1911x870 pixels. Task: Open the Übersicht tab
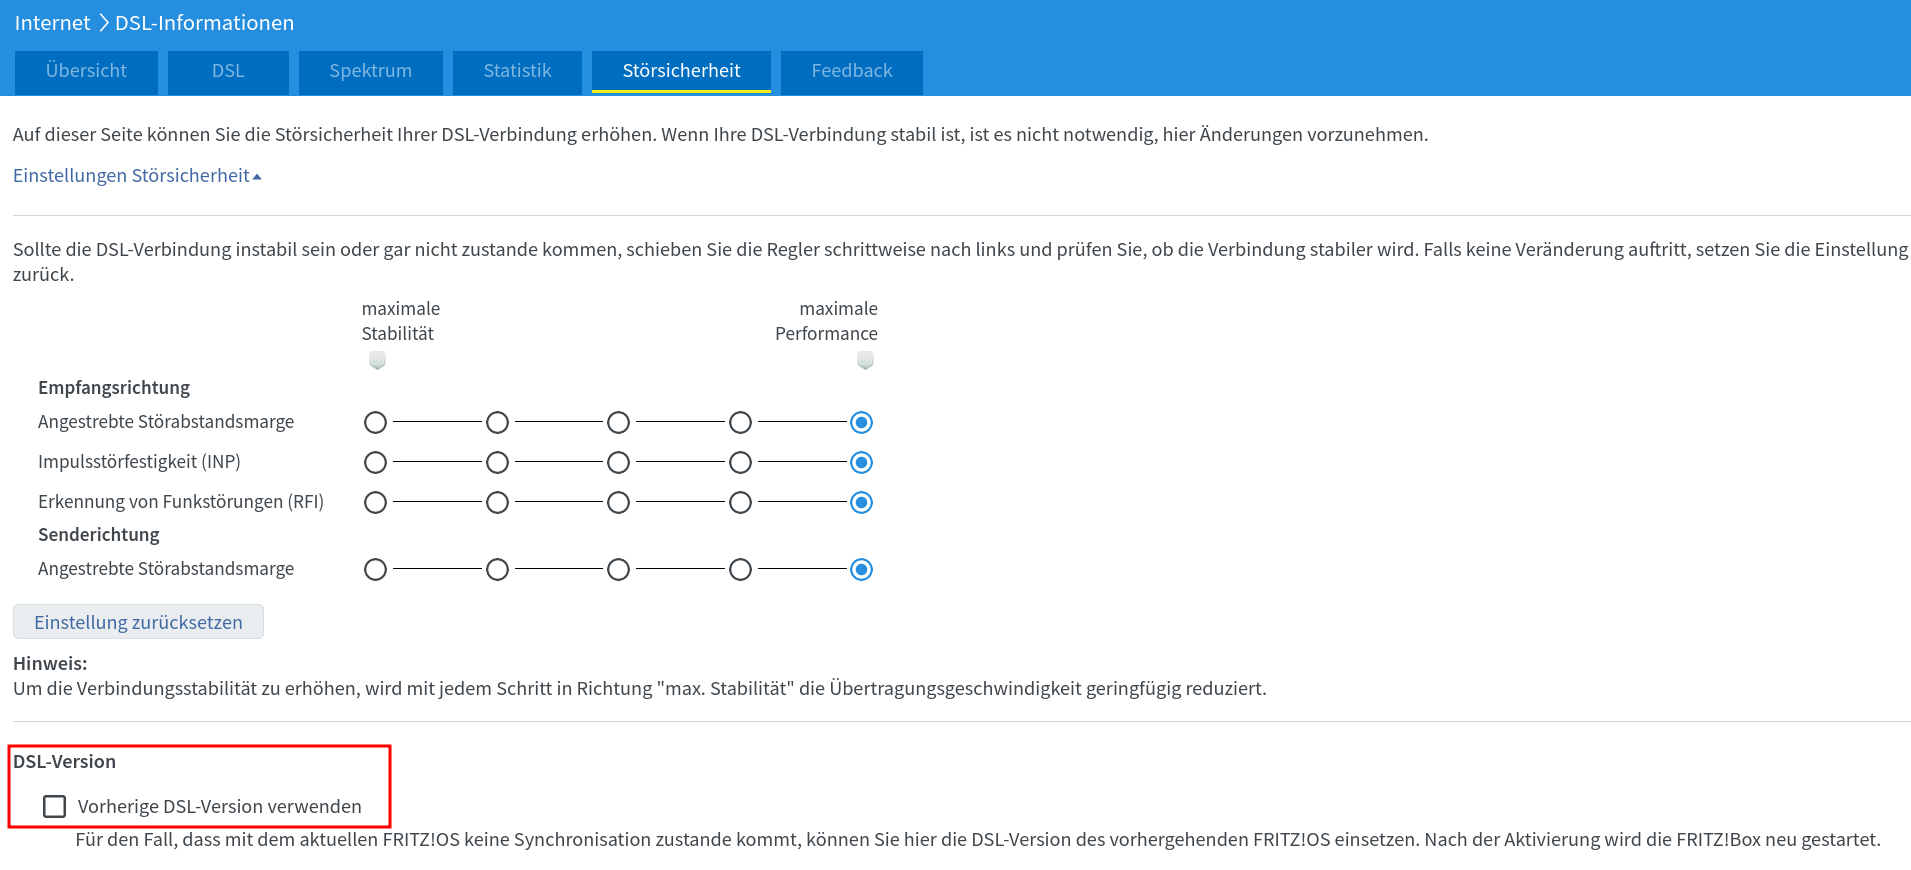[x=86, y=71]
